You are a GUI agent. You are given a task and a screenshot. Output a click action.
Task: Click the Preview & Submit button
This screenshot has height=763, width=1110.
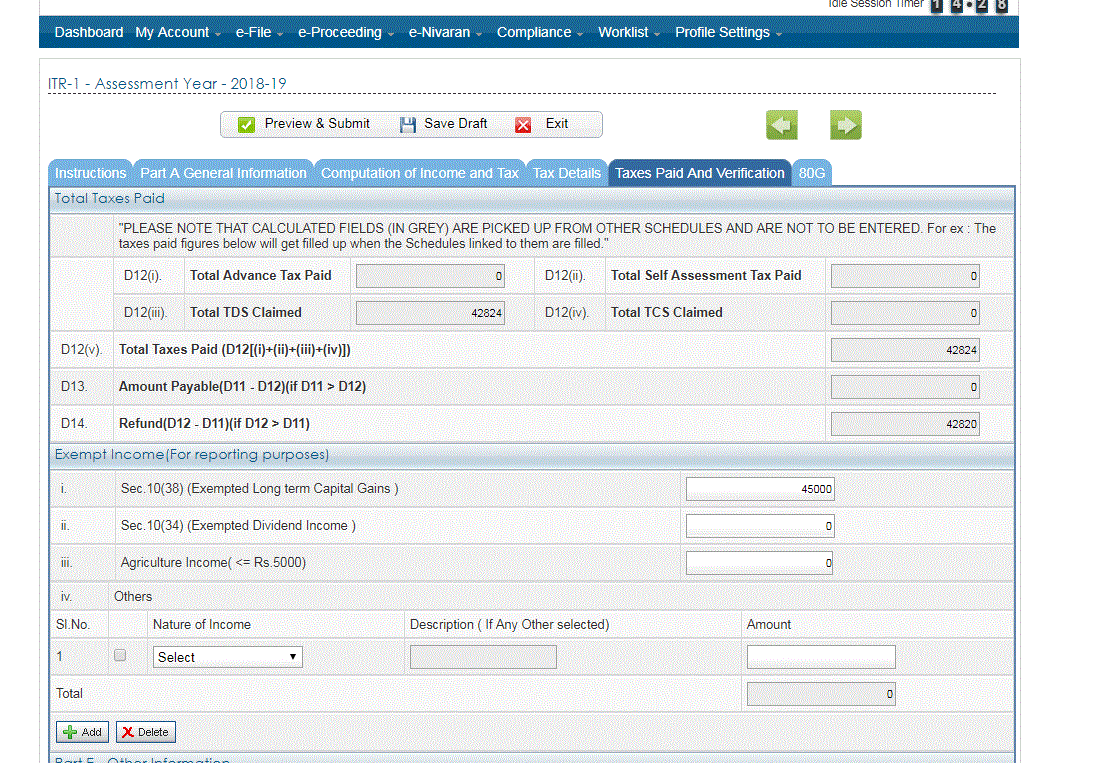click(x=305, y=124)
